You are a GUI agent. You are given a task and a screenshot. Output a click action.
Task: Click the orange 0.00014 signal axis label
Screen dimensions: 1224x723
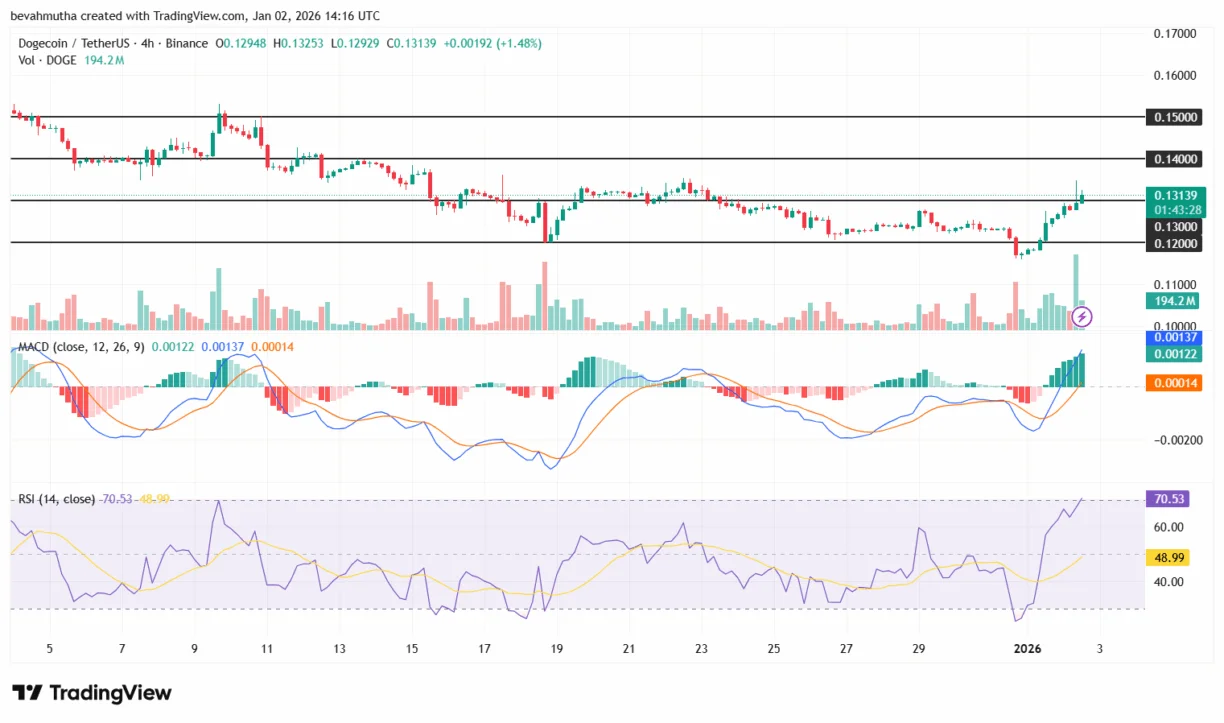(1172, 383)
